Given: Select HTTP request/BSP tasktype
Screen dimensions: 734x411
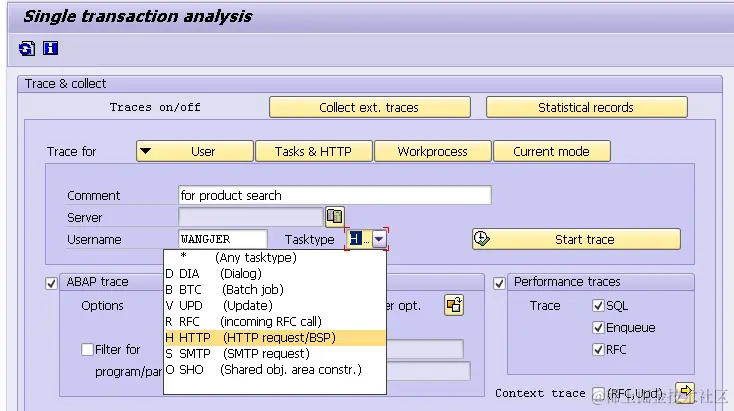Looking at the screenshot, I should pyautogui.click(x=275, y=338).
